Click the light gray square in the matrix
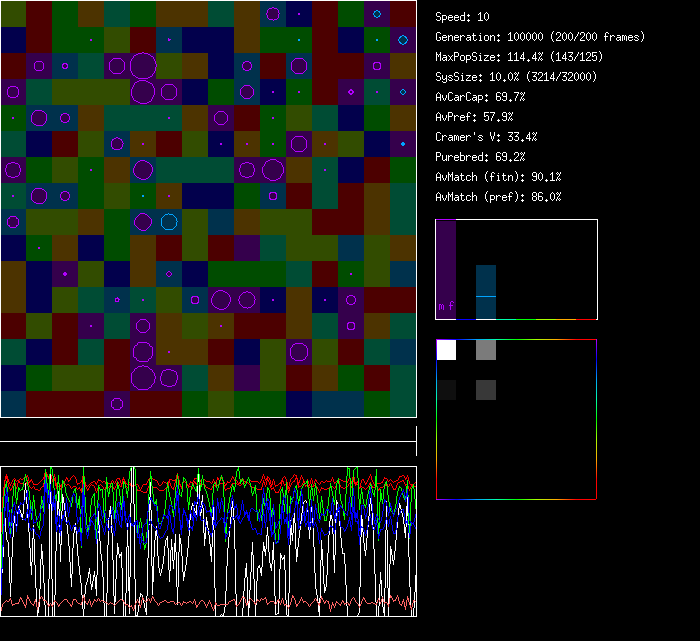The height and width of the screenshot is (641, 700). tap(486, 350)
